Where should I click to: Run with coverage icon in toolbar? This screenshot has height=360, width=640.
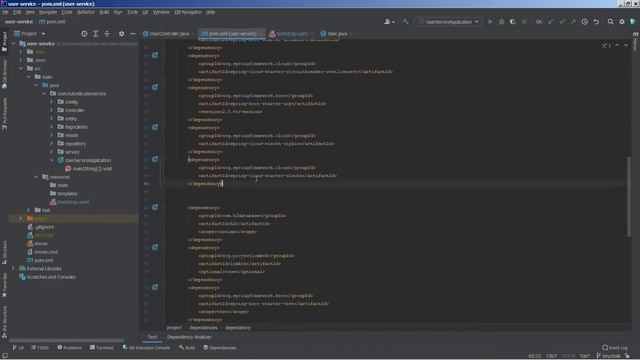[513, 22]
